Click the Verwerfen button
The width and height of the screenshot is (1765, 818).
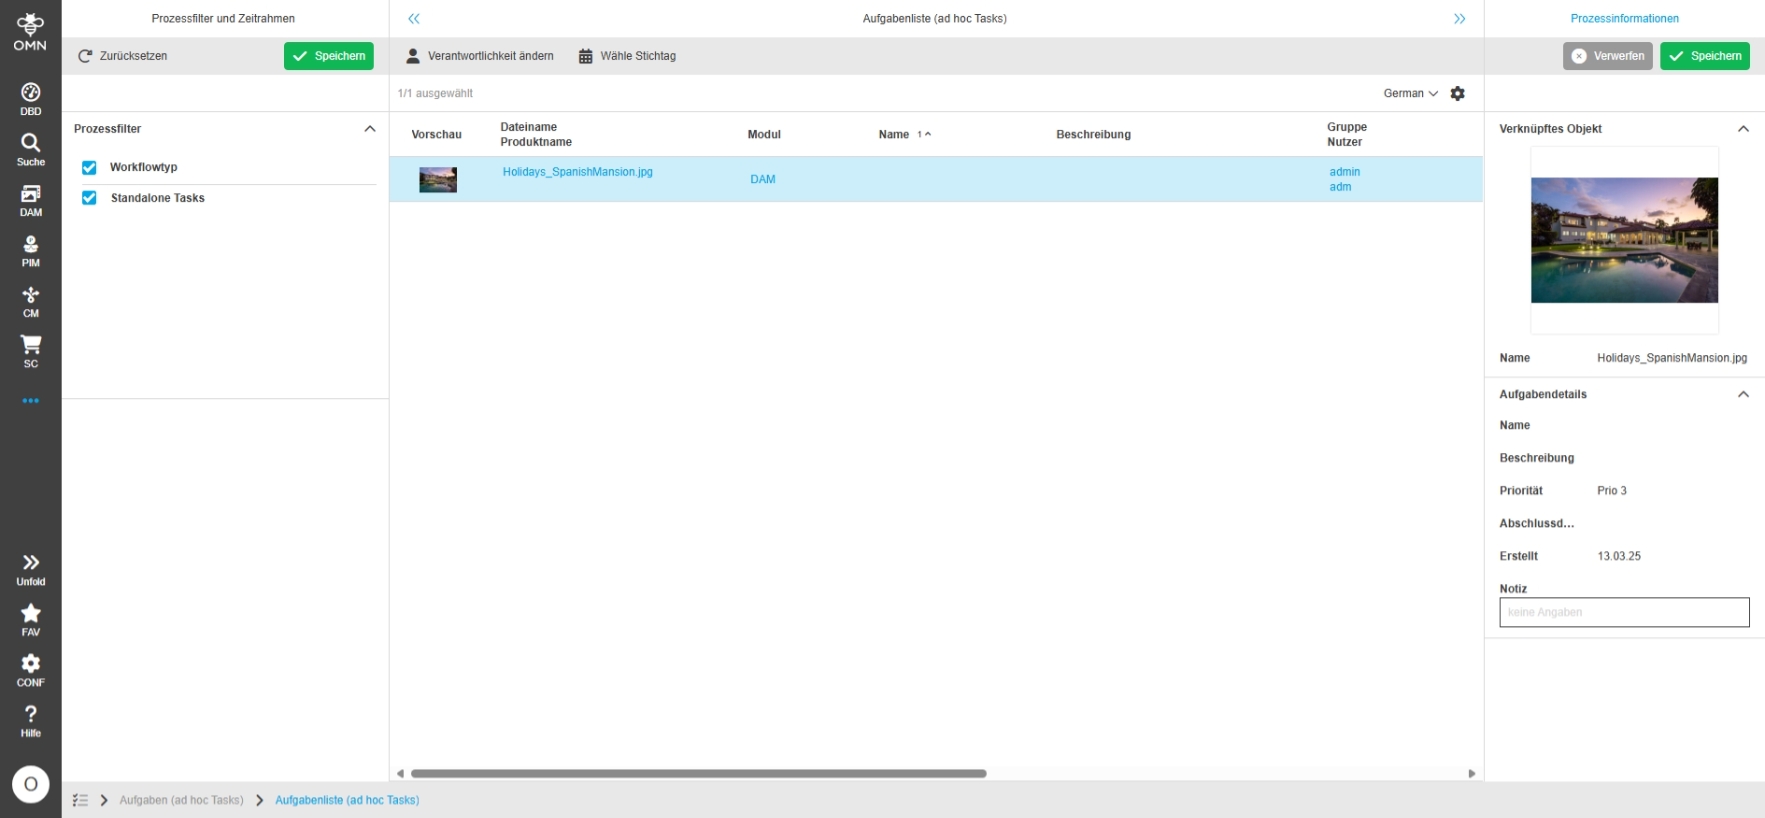[x=1607, y=56]
